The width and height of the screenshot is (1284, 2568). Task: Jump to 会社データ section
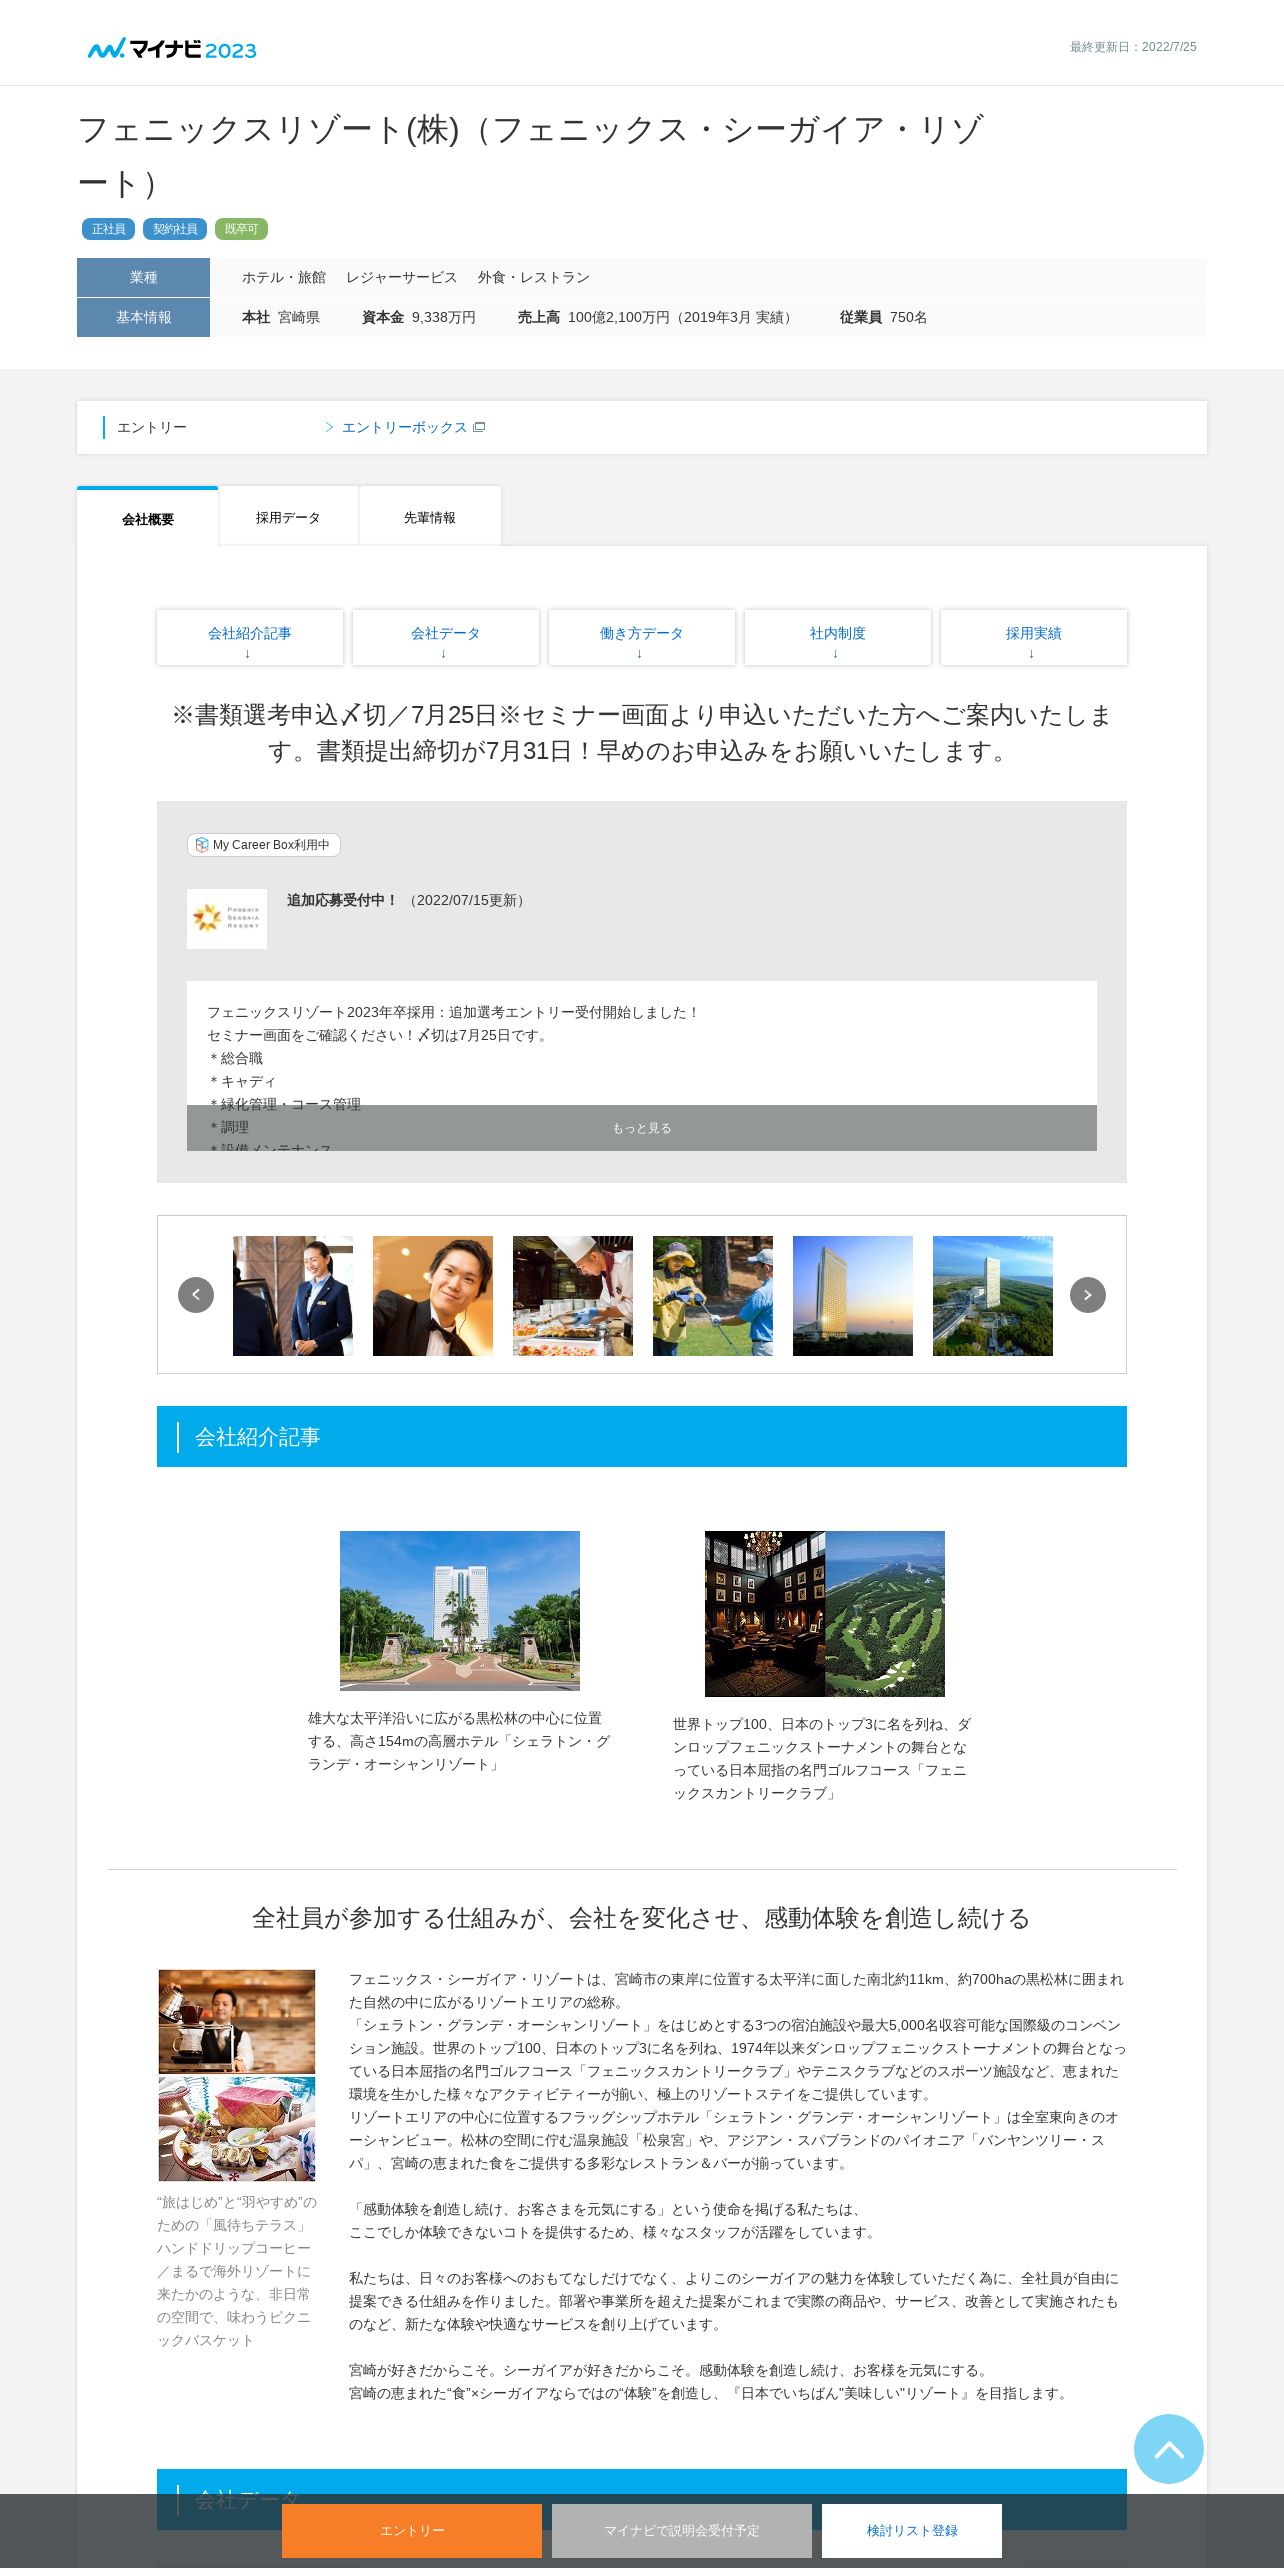[446, 637]
